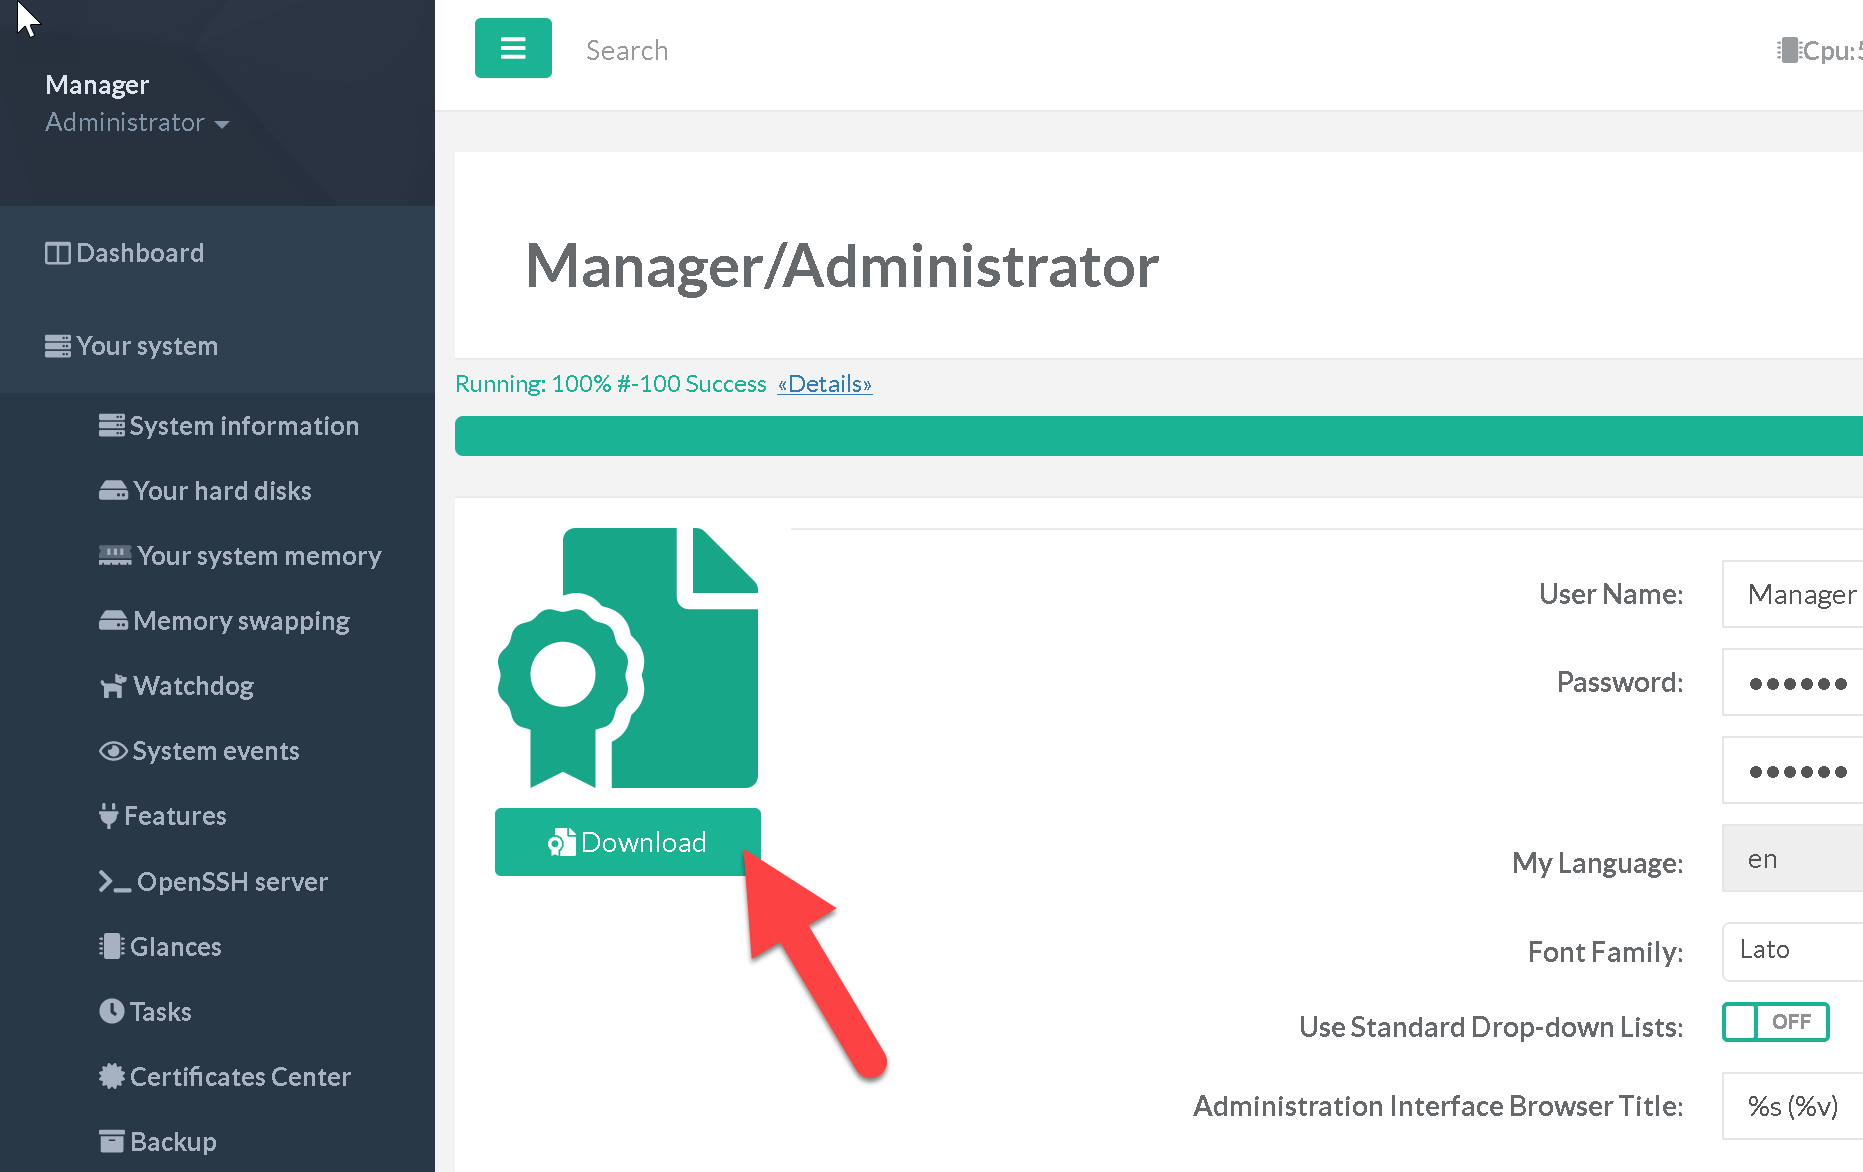Open the «Details» link

pyautogui.click(x=825, y=384)
